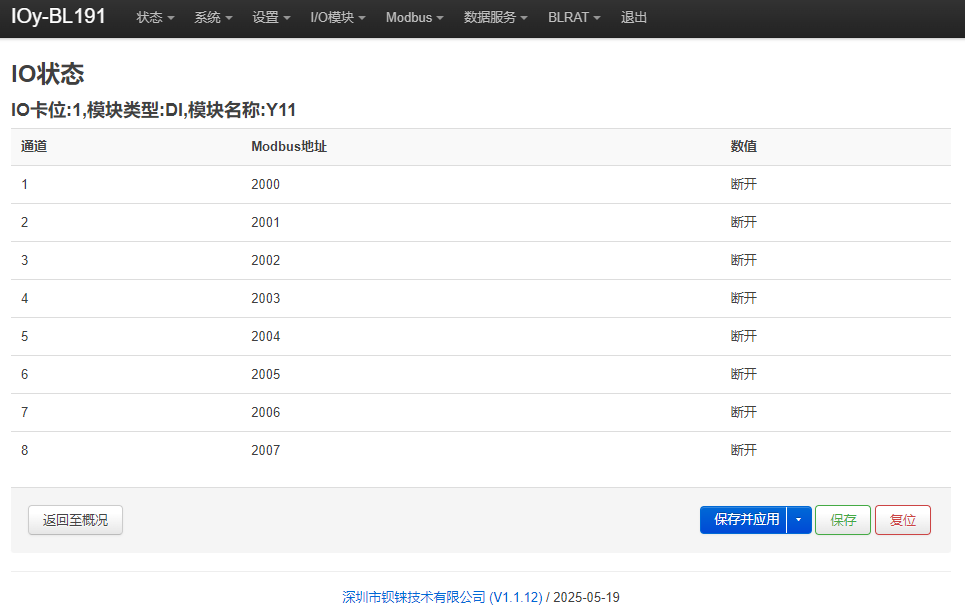The image size is (965, 614).
Task: Select Modbus address 2005 cell
Action: tap(265, 375)
